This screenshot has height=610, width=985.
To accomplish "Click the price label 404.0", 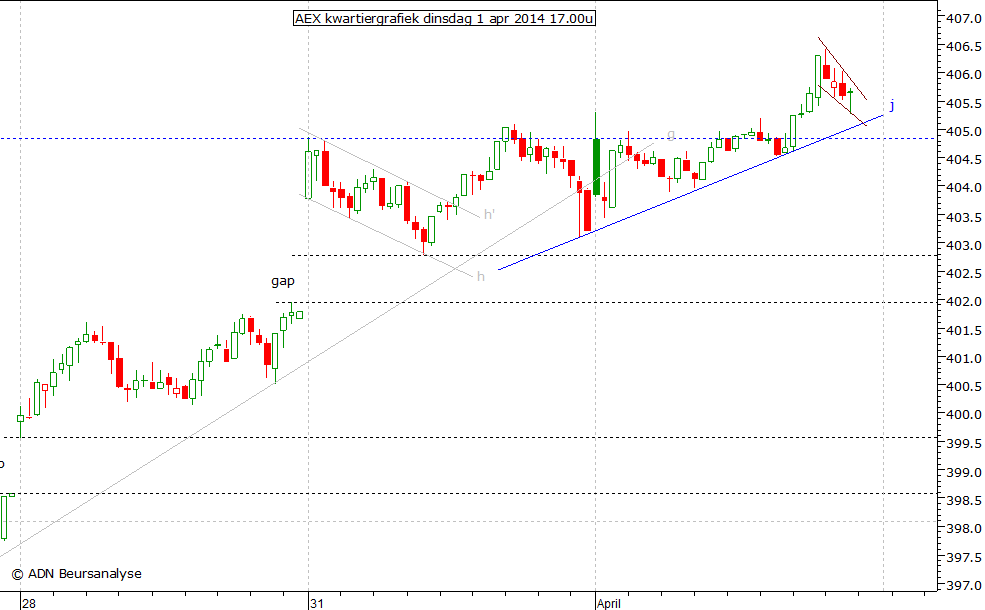I will coord(964,188).
